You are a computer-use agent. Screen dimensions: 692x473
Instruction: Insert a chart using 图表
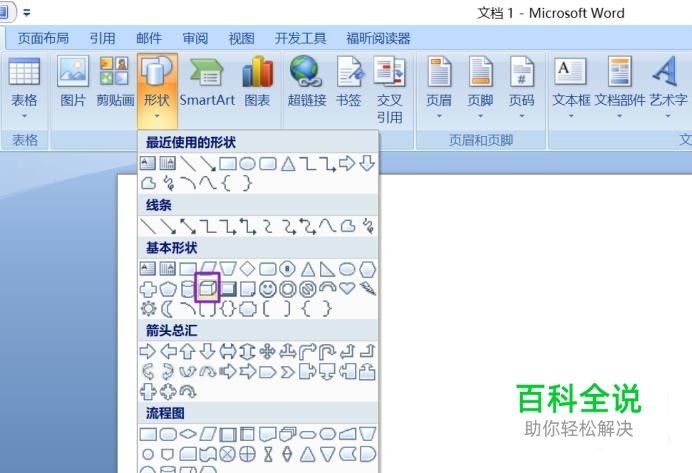[x=257, y=83]
